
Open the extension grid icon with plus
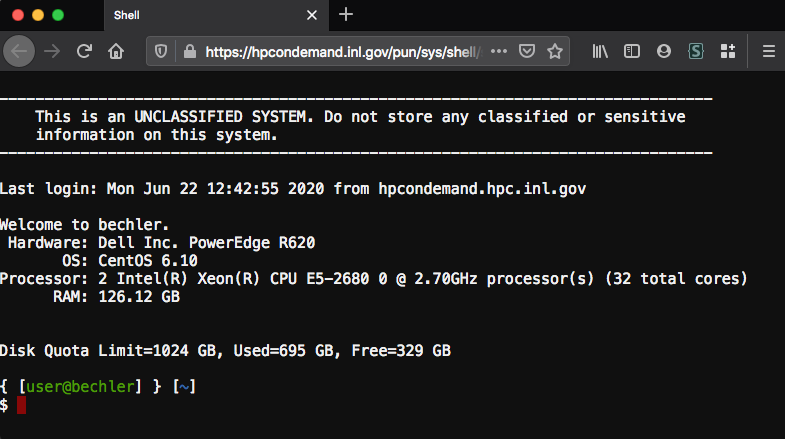click(x=727, y=51)
